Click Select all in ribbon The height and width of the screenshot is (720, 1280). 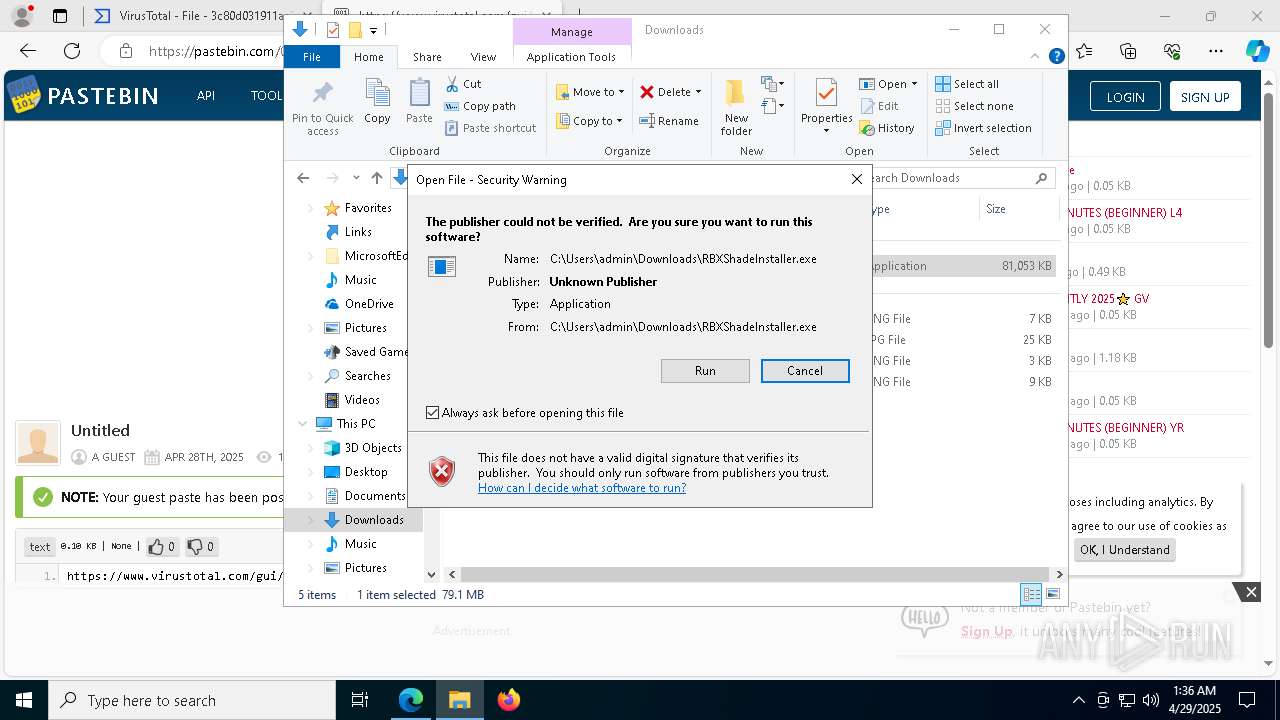(967, 84)
